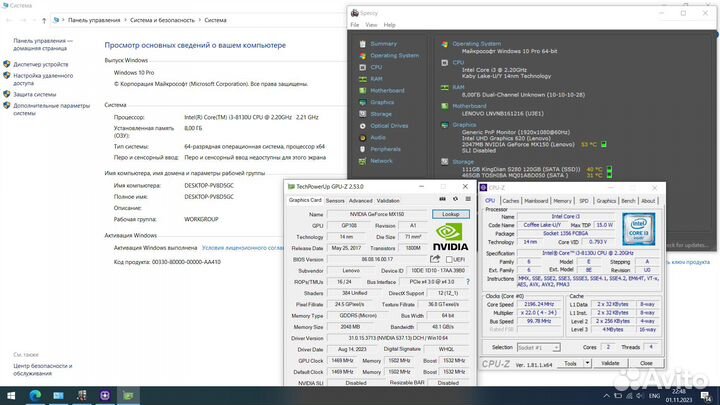Viewport: 720px width, 405px height.
Task: Click the RAM heading icon in Speccy summary
Action: [444, 87]
